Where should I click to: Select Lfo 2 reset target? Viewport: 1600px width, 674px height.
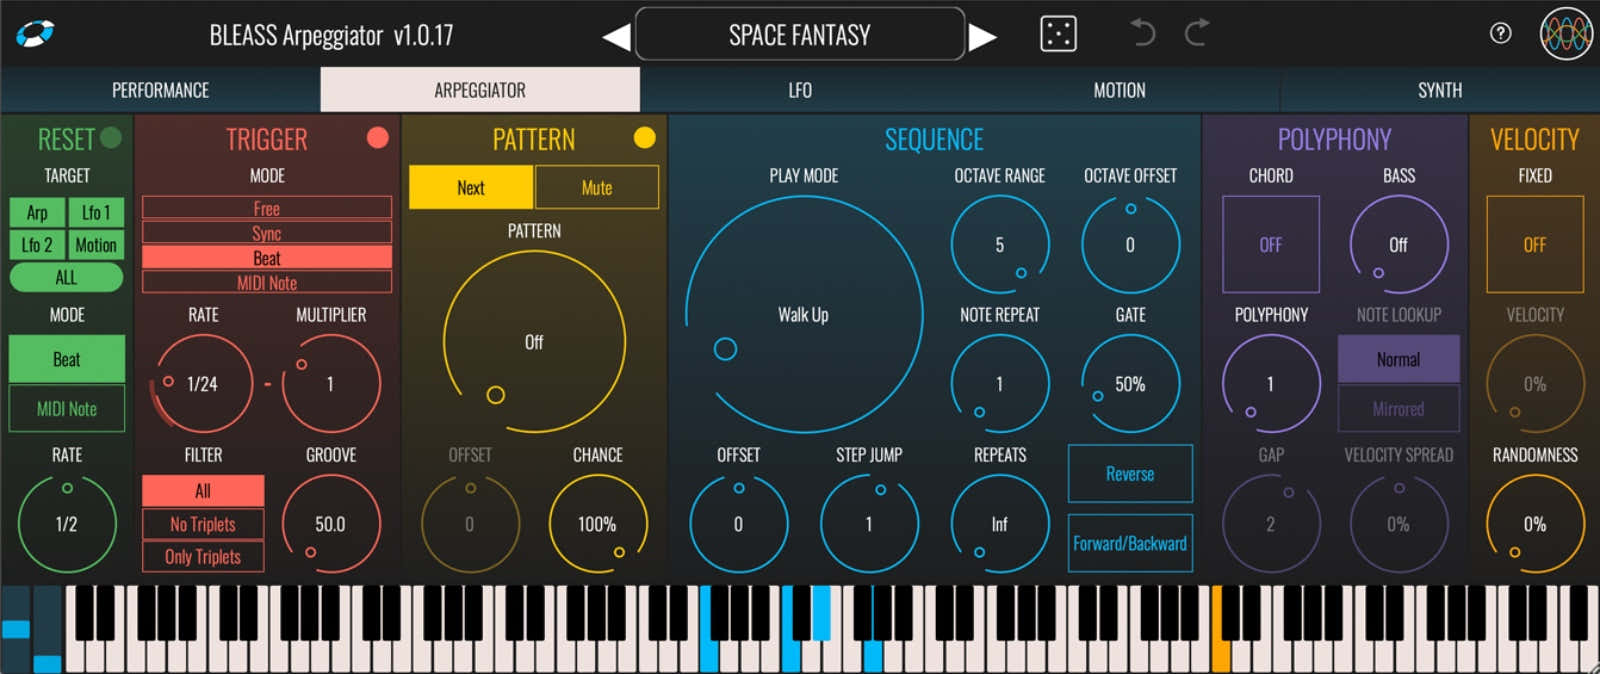[x=37, y=245]
